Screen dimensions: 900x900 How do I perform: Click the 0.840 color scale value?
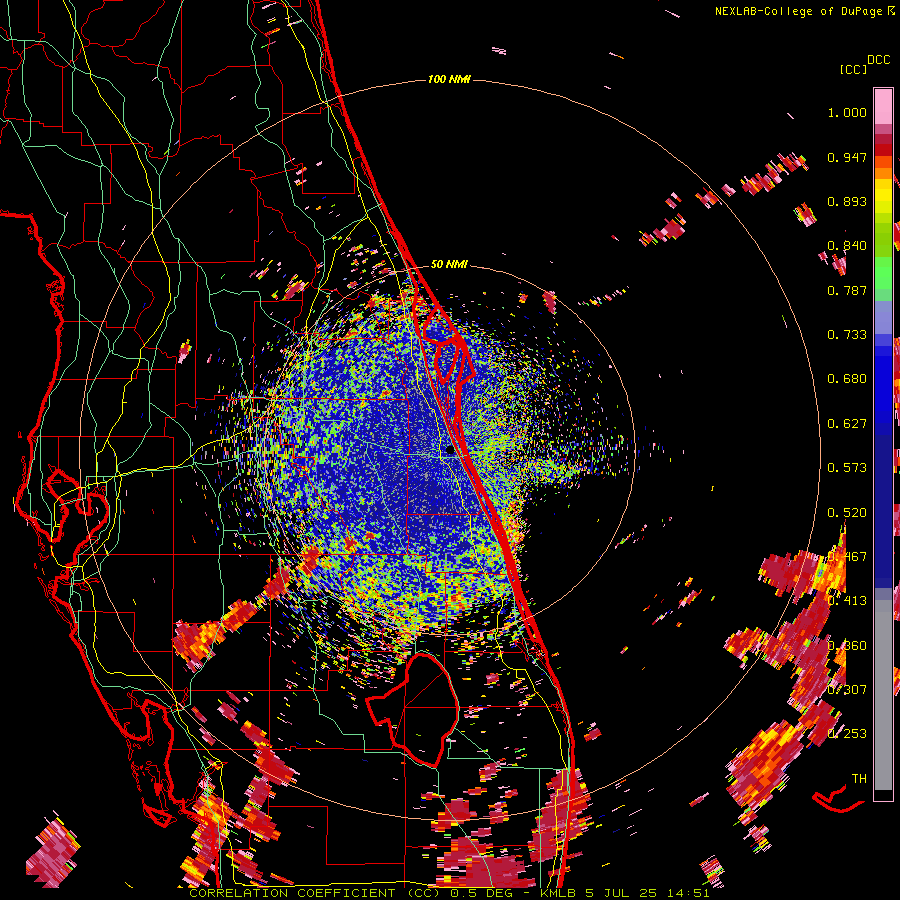tap(847, 246)
